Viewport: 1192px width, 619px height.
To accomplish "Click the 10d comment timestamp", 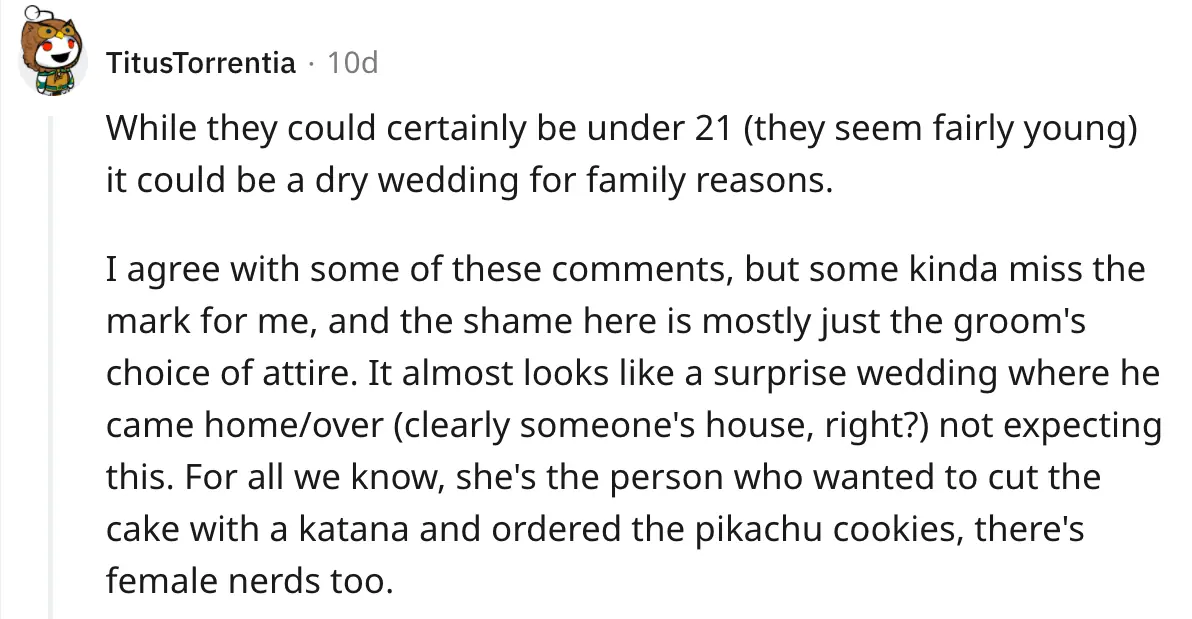I will point(353,64).
